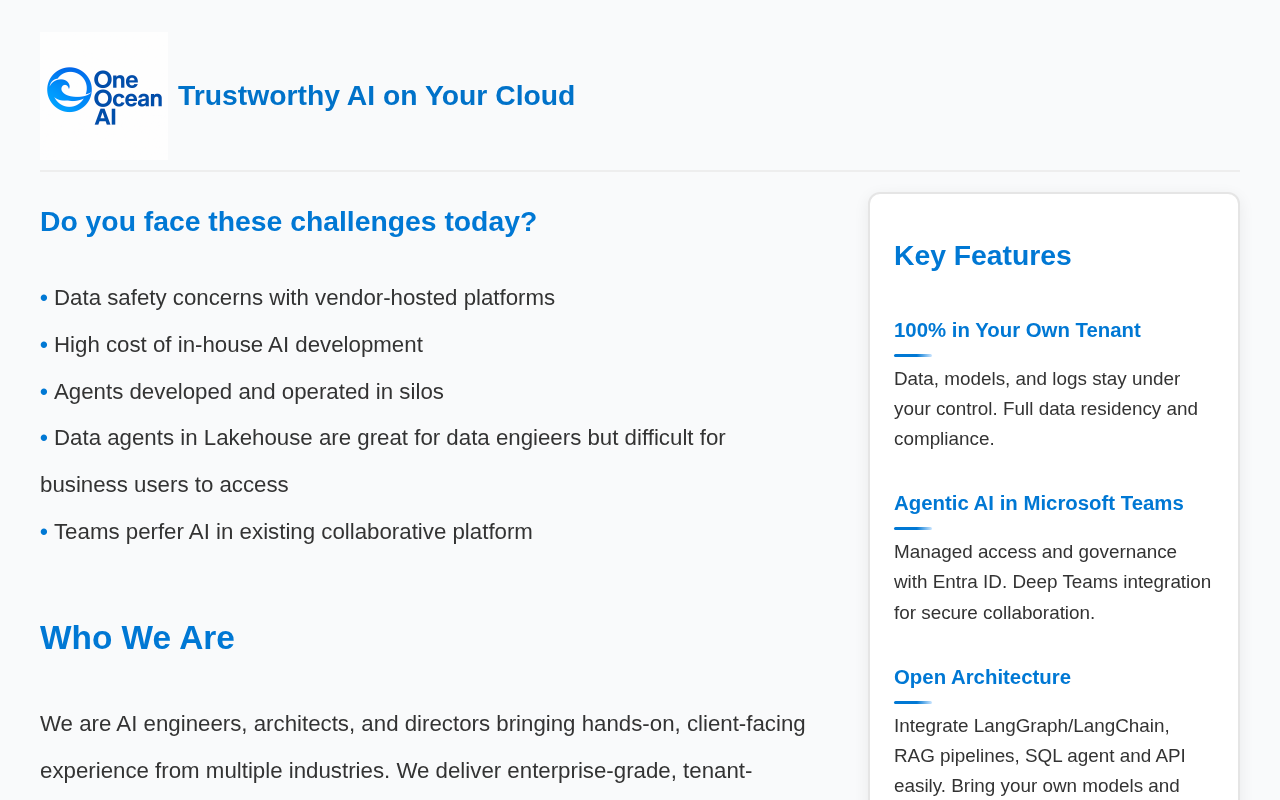Click the Who We Are heading
The height and width of the screenshot is (800, 1280).
pyautogui.click(x=137, y=638)
